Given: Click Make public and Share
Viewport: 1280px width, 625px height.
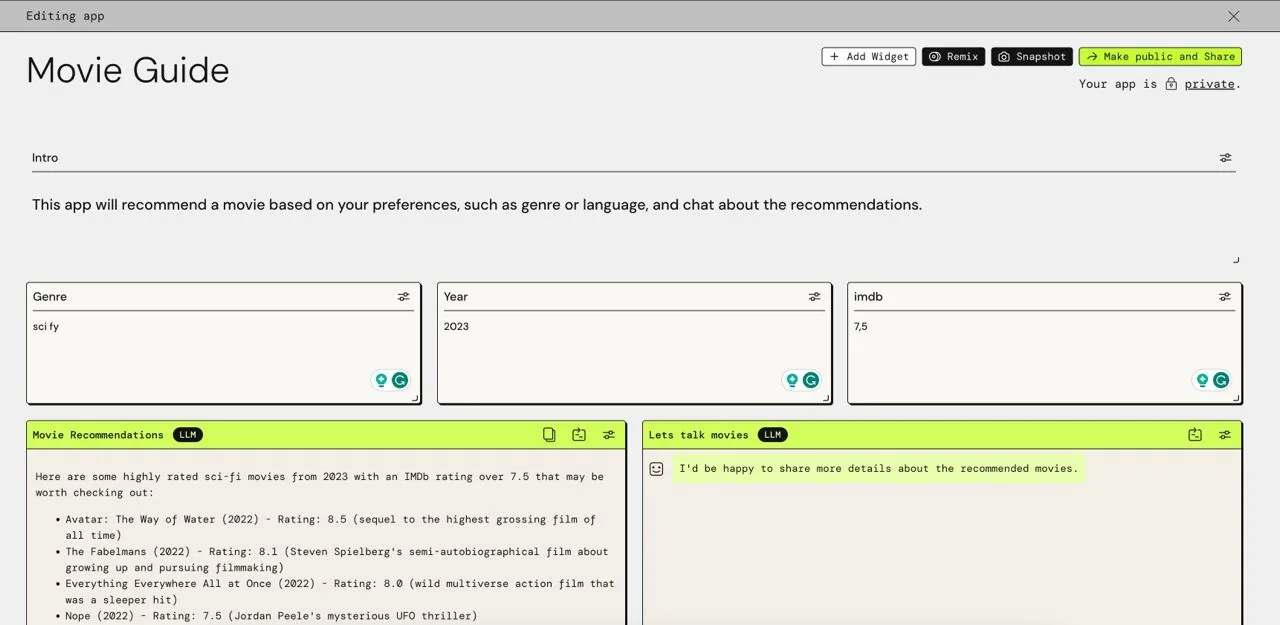Looking at the screenshot, I should [x=1160, y=57].
